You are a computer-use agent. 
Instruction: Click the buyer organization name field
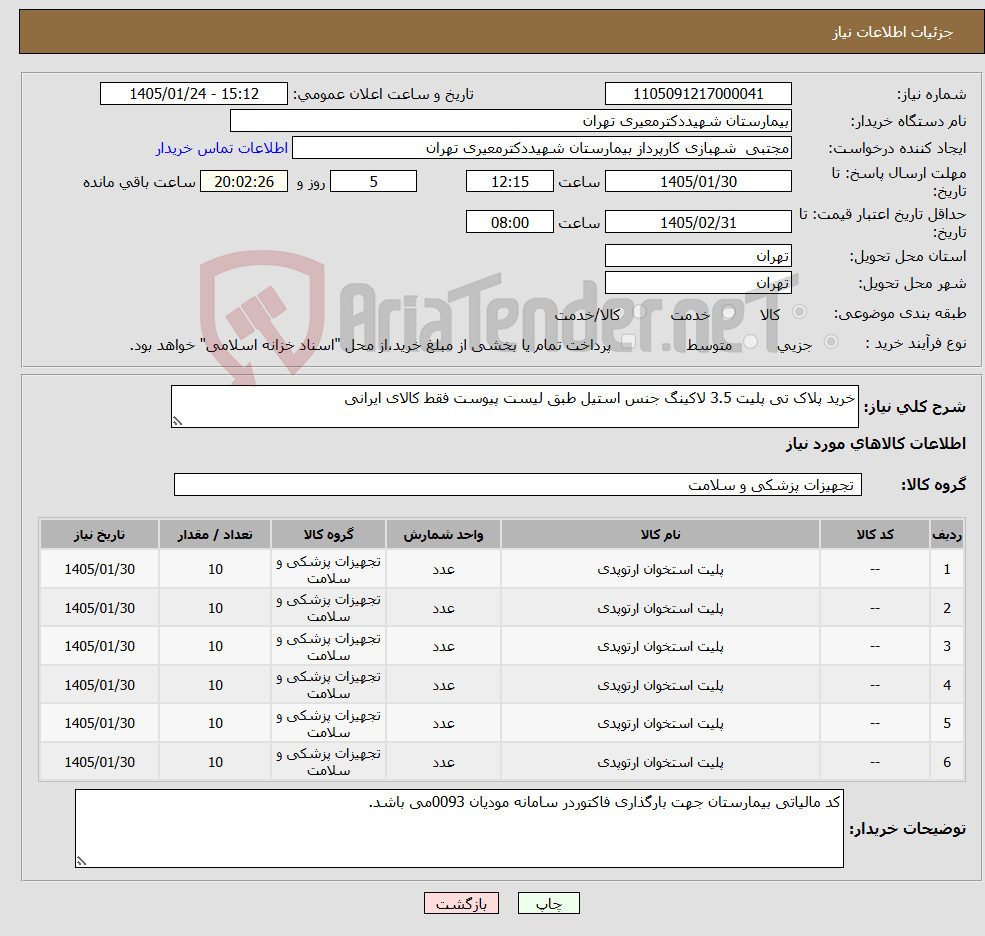coord(511,121)
